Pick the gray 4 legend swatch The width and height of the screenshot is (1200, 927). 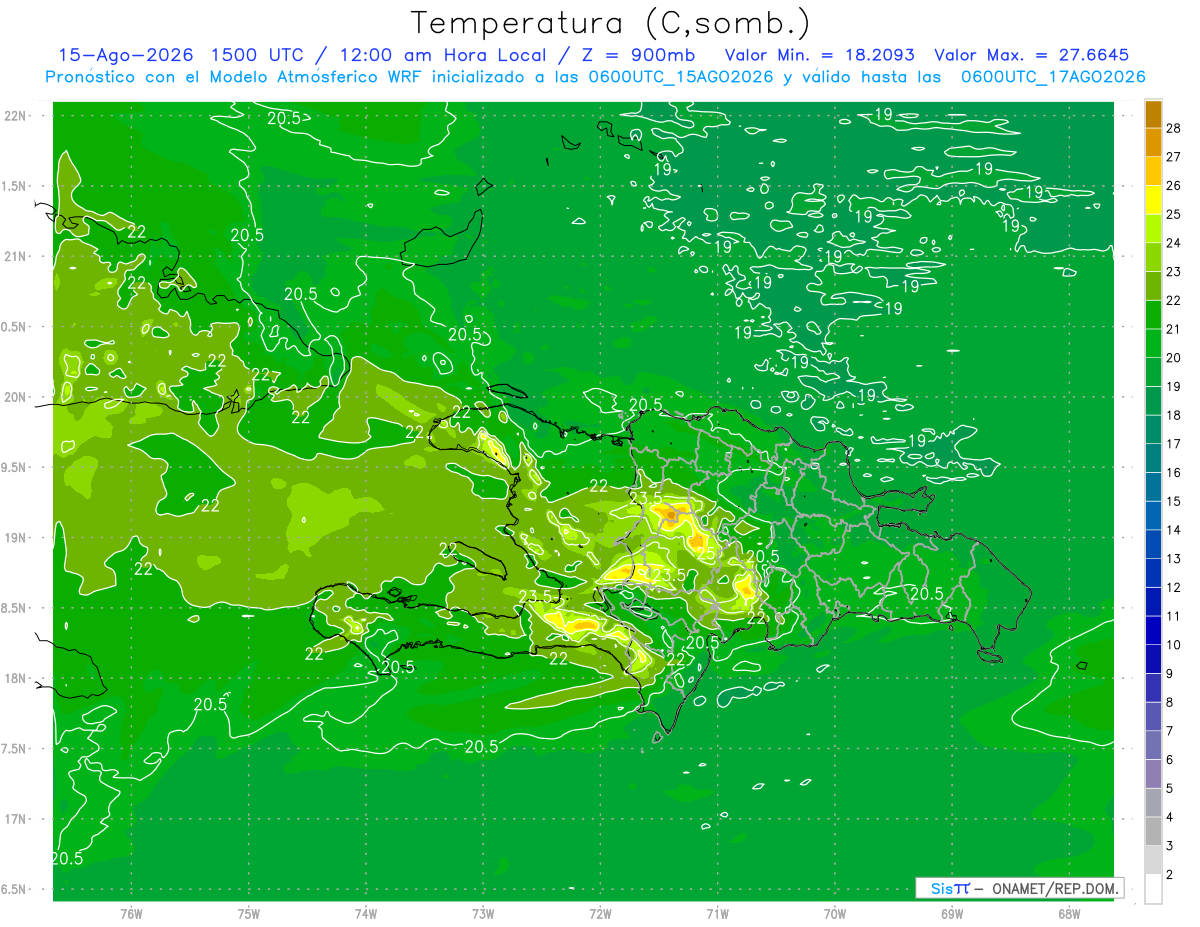1153,803
